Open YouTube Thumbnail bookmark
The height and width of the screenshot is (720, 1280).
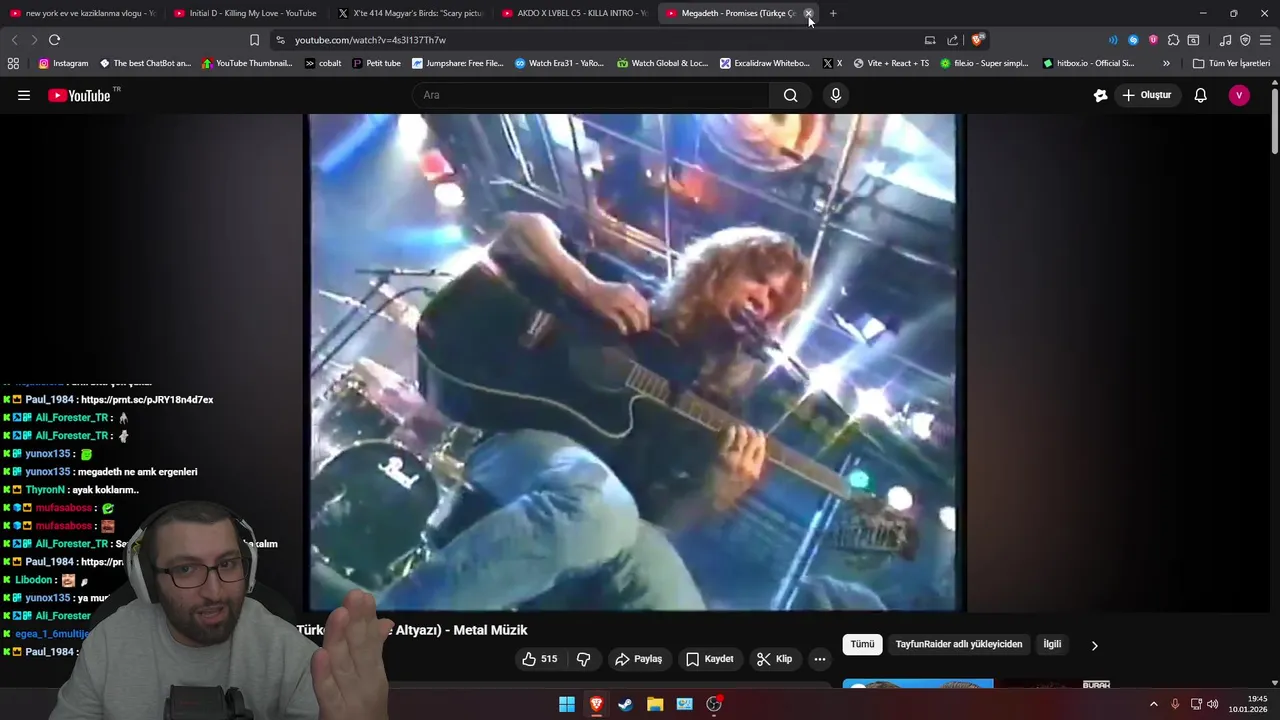[246, 63]
